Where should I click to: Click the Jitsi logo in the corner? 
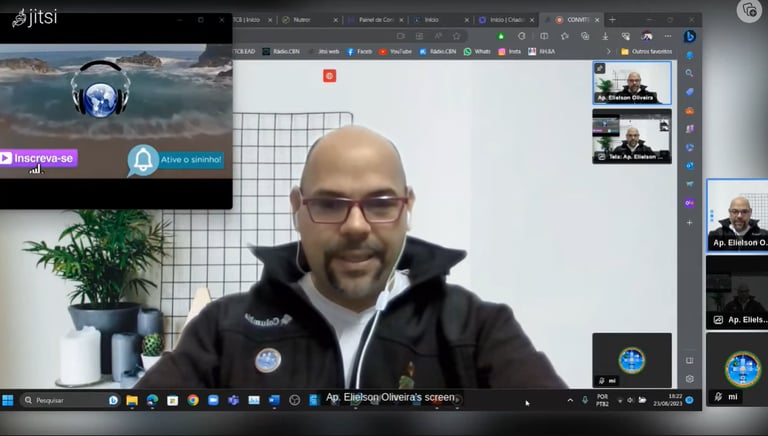point(35,18)
